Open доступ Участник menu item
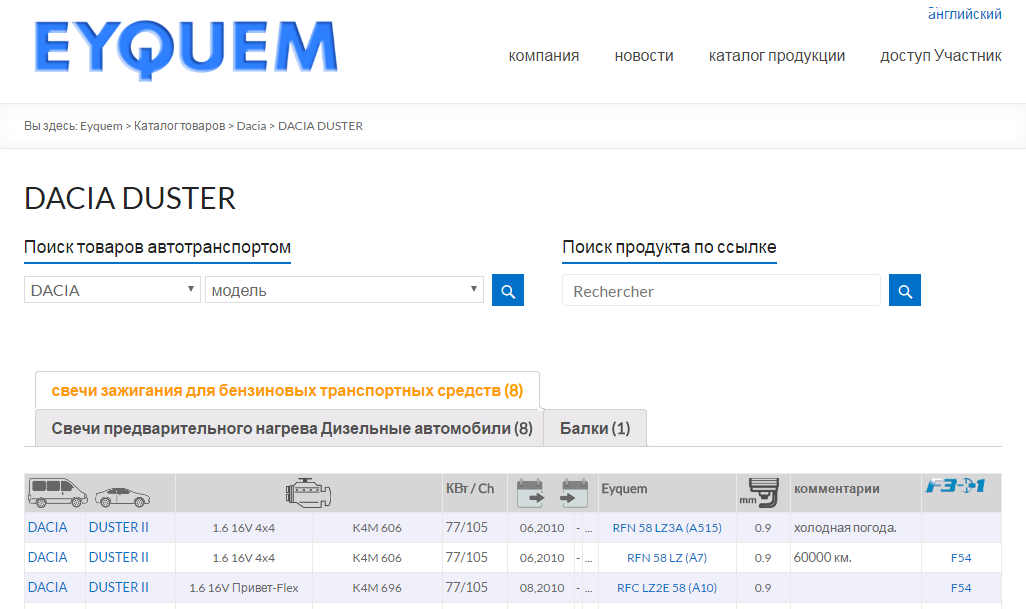Screen dimensions: 1026x609 941,56
